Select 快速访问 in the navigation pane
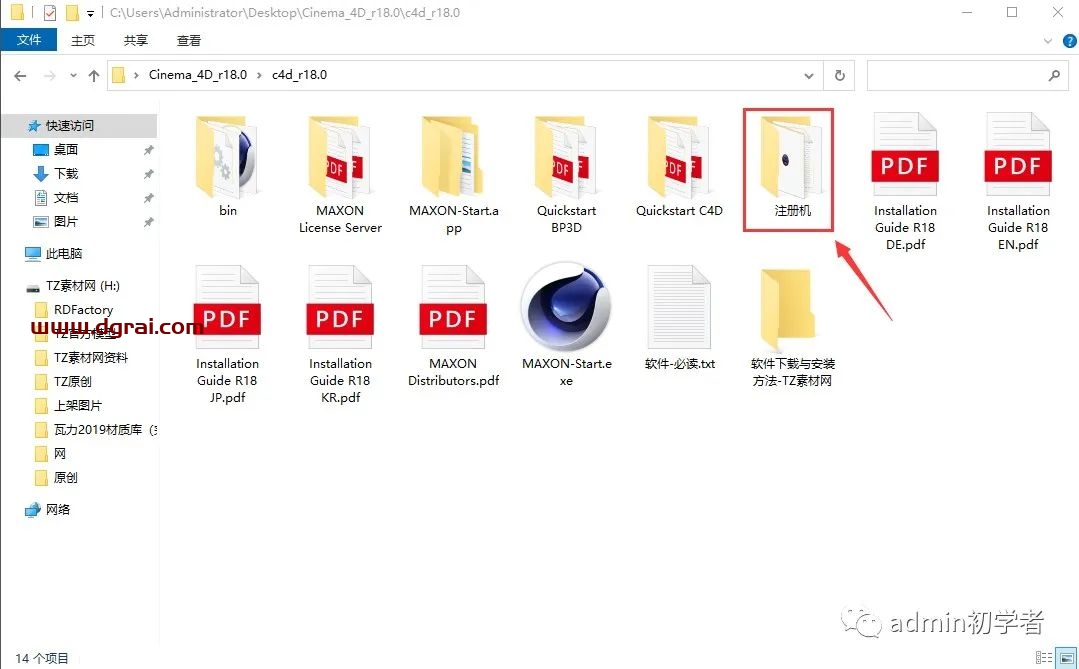This screenshot has width=1079, height=669. 80,125
